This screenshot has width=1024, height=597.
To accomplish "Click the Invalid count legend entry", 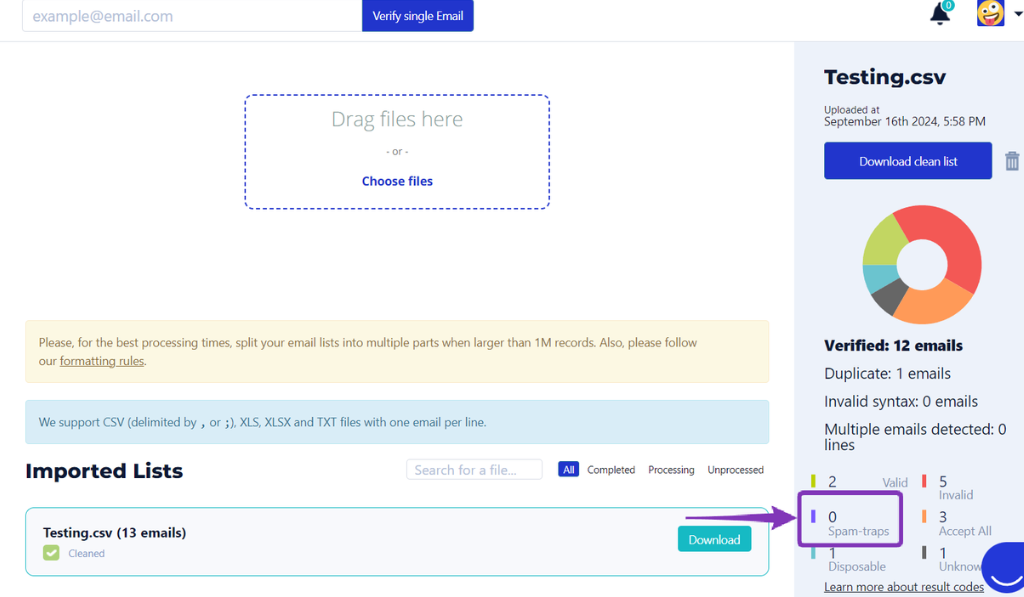I will (x=948, y=487).
